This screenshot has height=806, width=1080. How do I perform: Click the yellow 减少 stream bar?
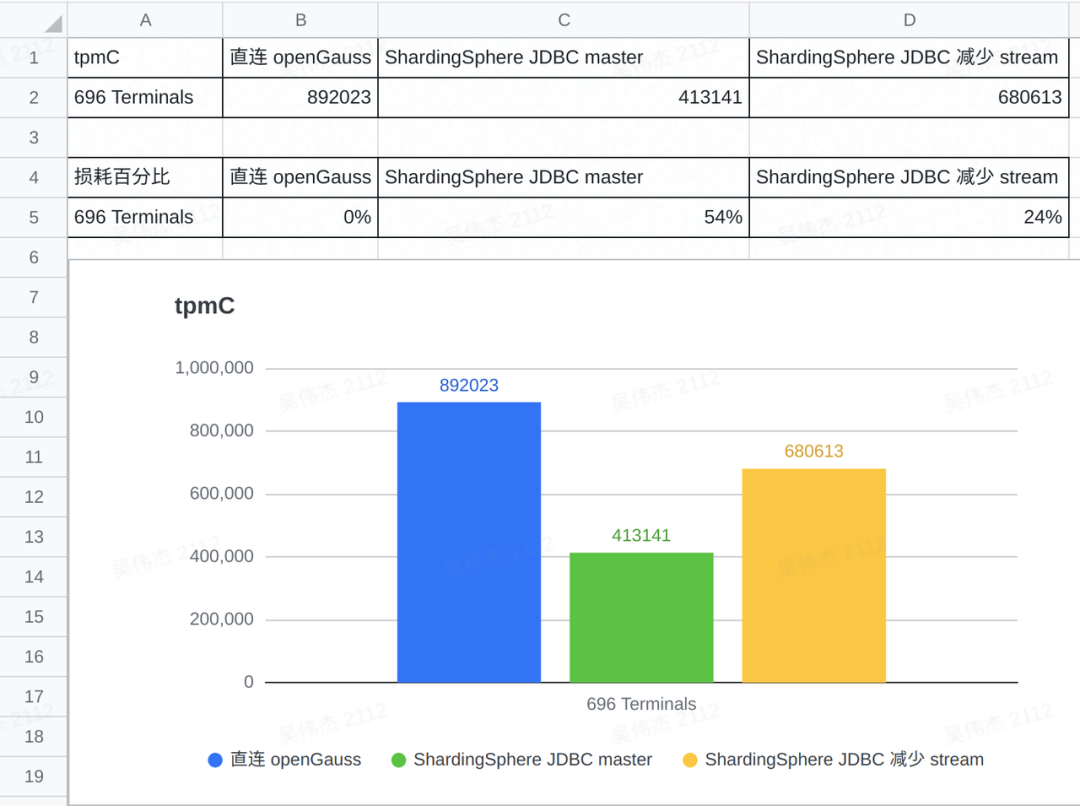point(813,575)
